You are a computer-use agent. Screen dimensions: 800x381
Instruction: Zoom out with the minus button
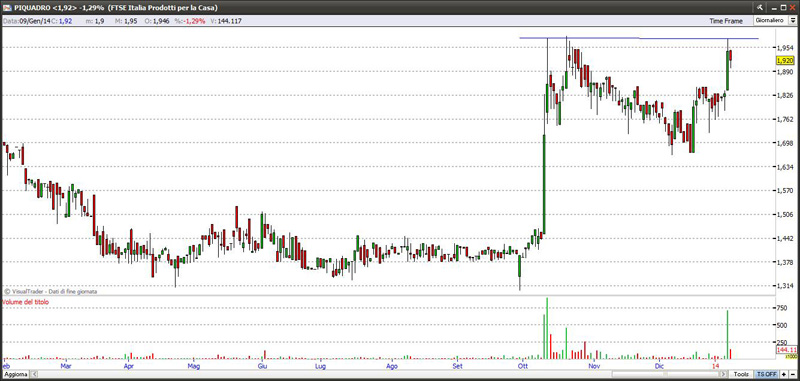792,374
